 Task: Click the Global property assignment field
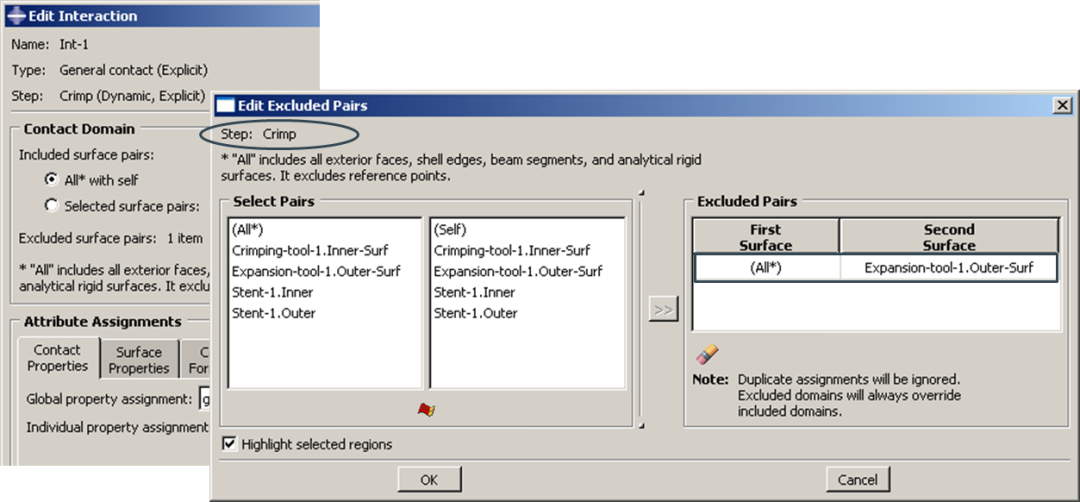[203, 398]
